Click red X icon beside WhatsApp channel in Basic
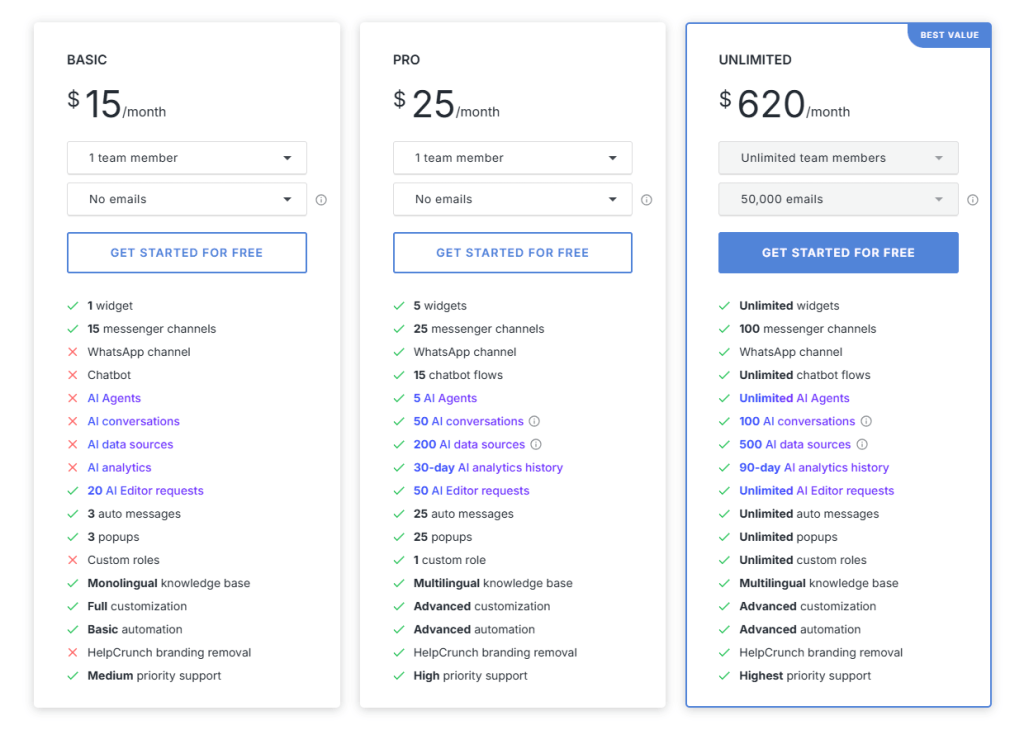 (72, 352)
